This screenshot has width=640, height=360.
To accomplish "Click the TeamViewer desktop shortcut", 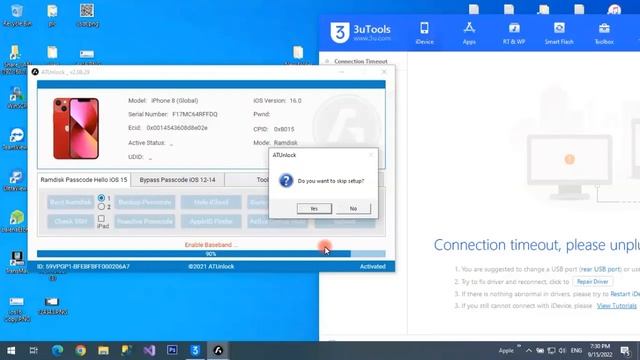I will (16, 138).
